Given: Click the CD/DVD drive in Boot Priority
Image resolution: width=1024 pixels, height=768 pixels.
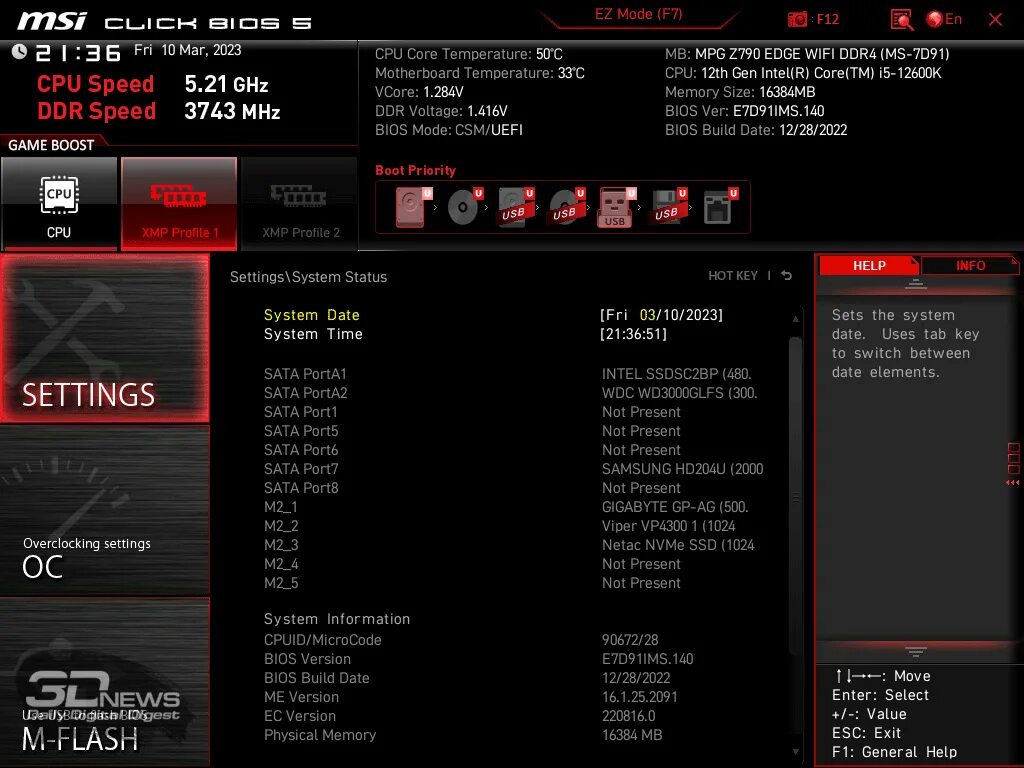Looking at the screenshot, I should click(460, 207).
